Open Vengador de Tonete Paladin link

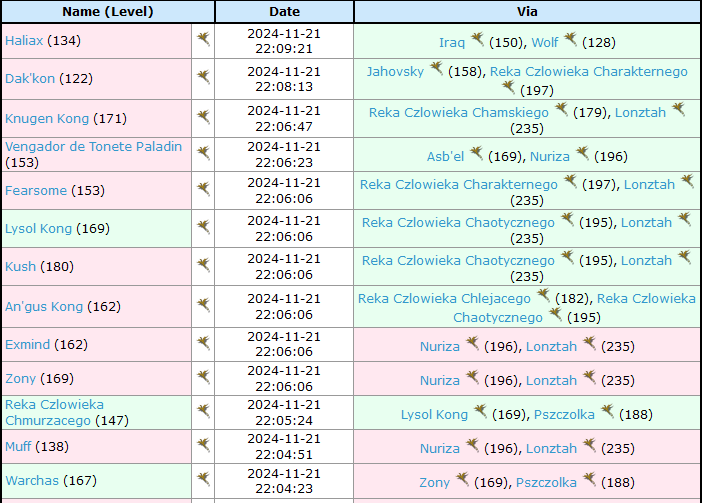click(93, 147)
